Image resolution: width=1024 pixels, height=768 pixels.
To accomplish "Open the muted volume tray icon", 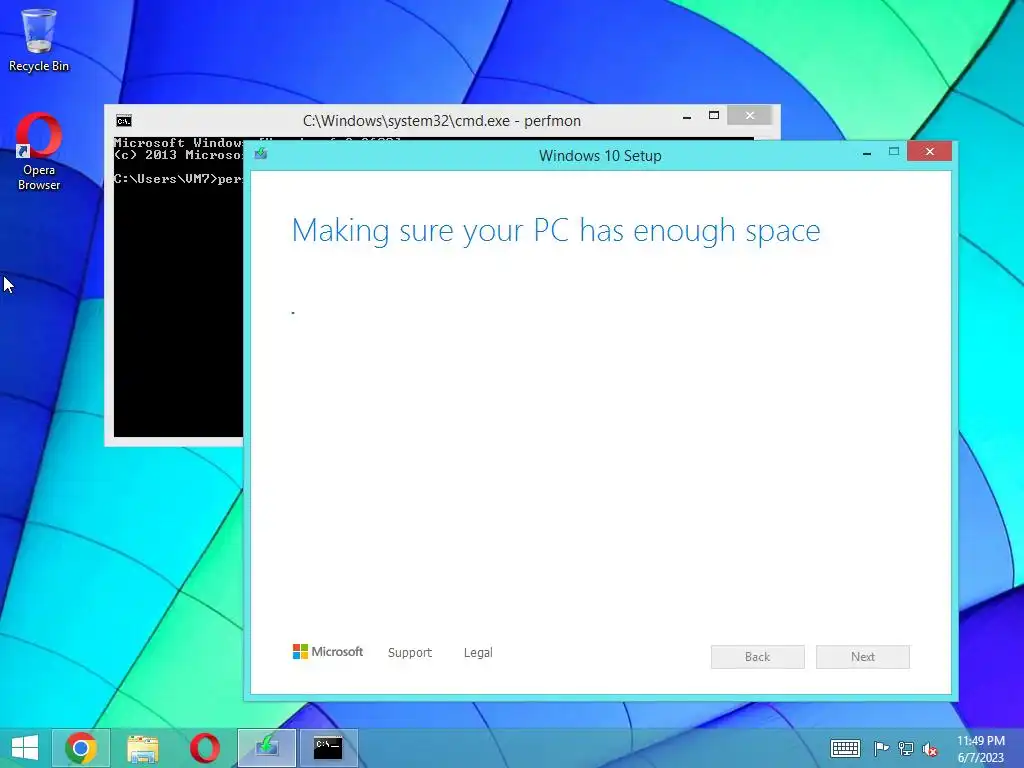I will coord(930,749).
